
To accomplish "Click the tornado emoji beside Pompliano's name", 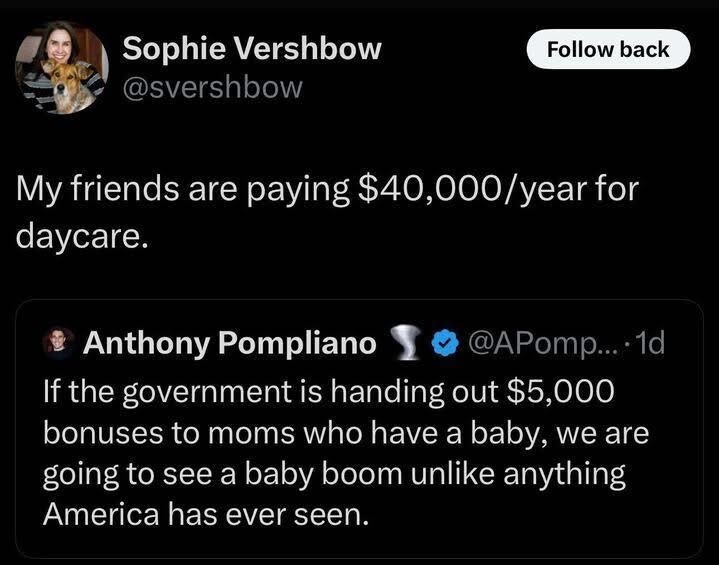I will click(x=404, y=343).
